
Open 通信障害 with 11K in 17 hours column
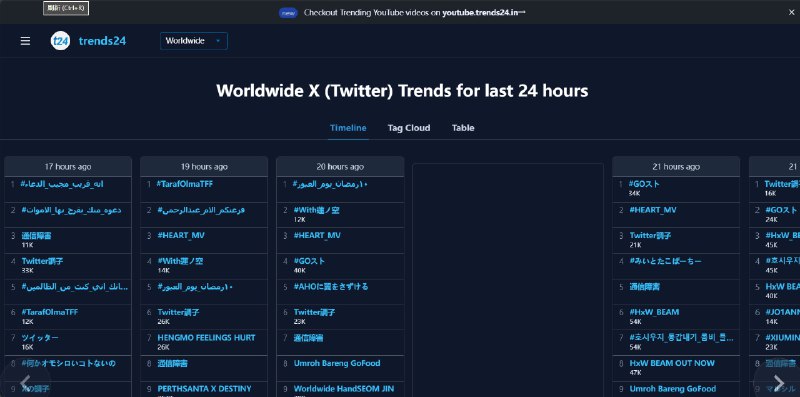coord(36,235)
